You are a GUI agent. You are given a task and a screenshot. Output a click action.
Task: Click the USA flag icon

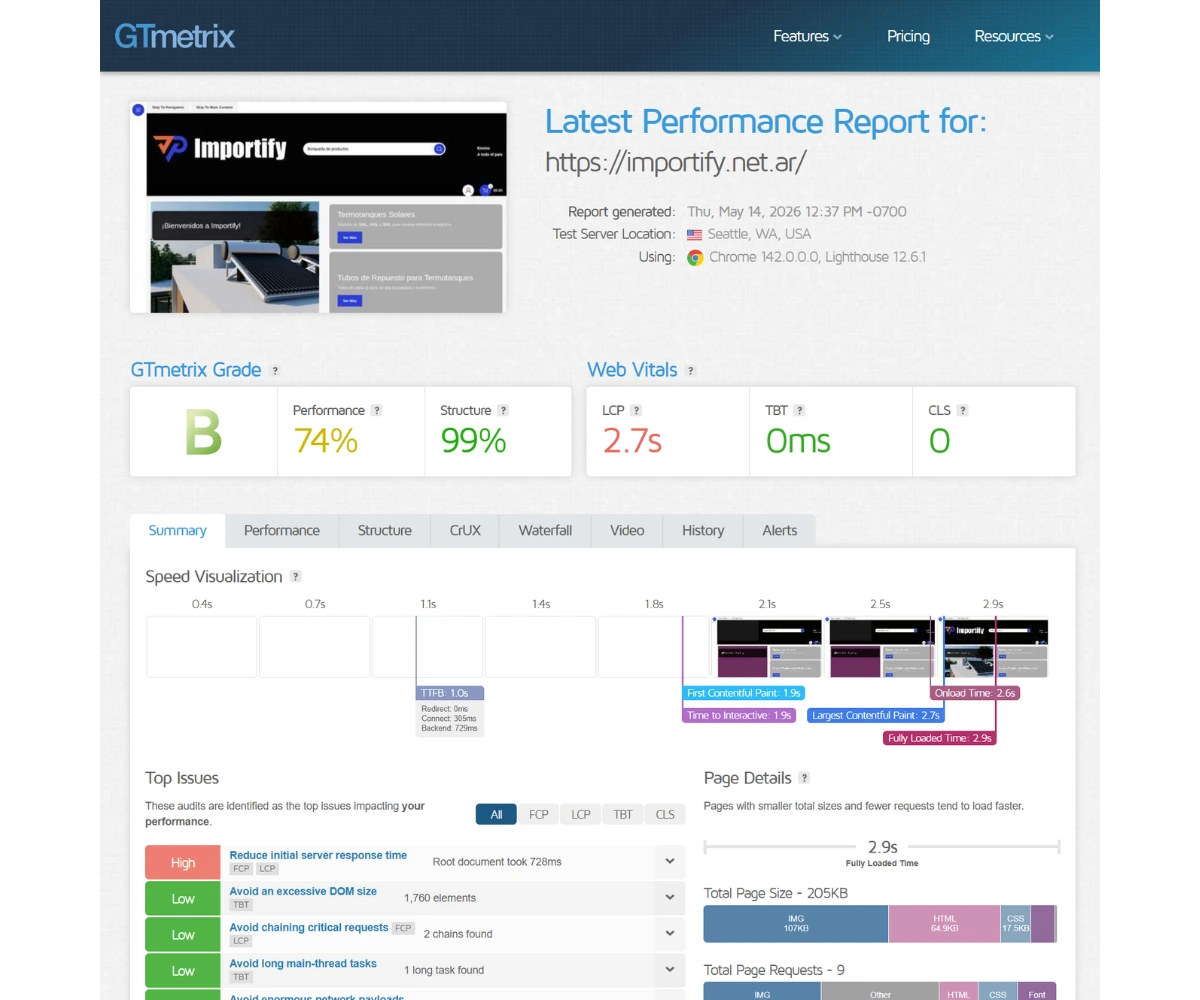tap(695, 234)
